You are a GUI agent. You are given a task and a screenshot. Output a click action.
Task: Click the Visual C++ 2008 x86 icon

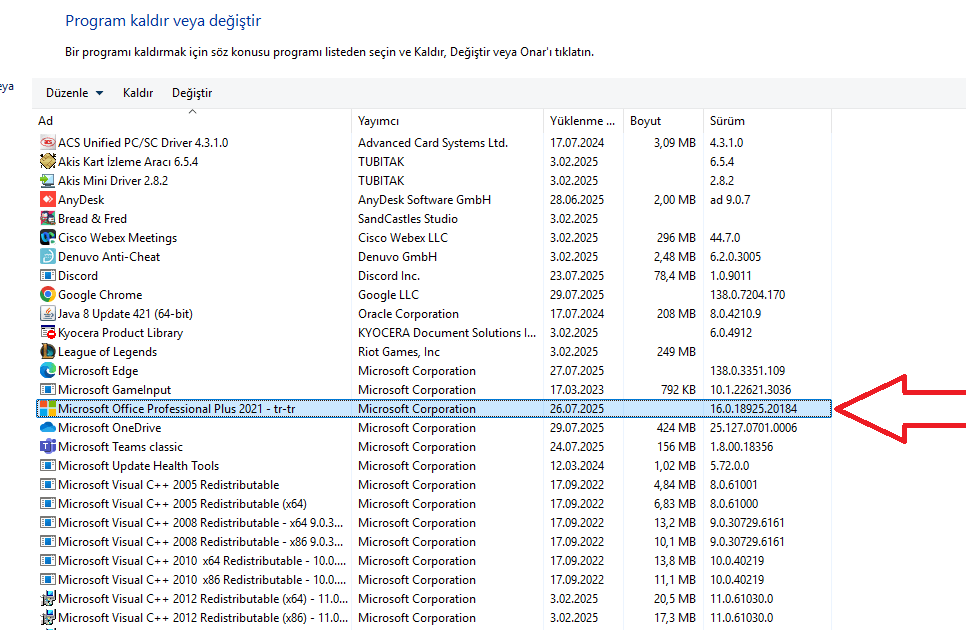coord(47,542)
